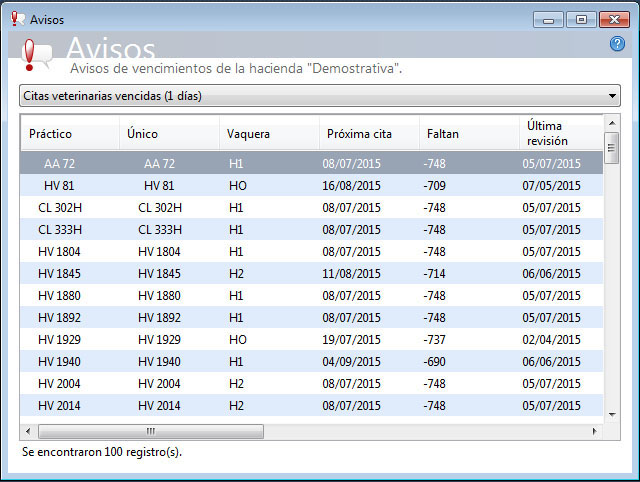Image resolution: width=640 pixels, height=482 pixels.
Task: Click the large red exclamation speech bubble icon
Action: click(36, 55)
